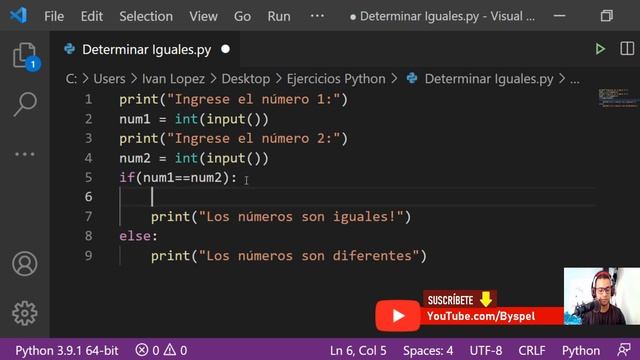The height and width of the screenshot is (360, 640).
Task: Open the Explorer view in the activity bar
Action: point(25,56)
